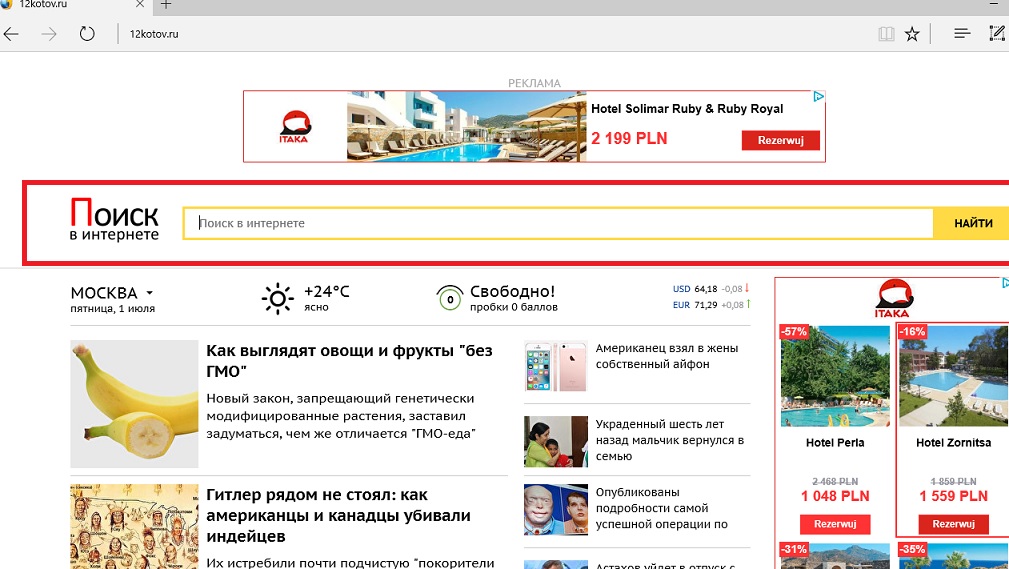This screenshot has height=569, width=1009.
Task: Open the Hub lines icon
Action: 962,34
